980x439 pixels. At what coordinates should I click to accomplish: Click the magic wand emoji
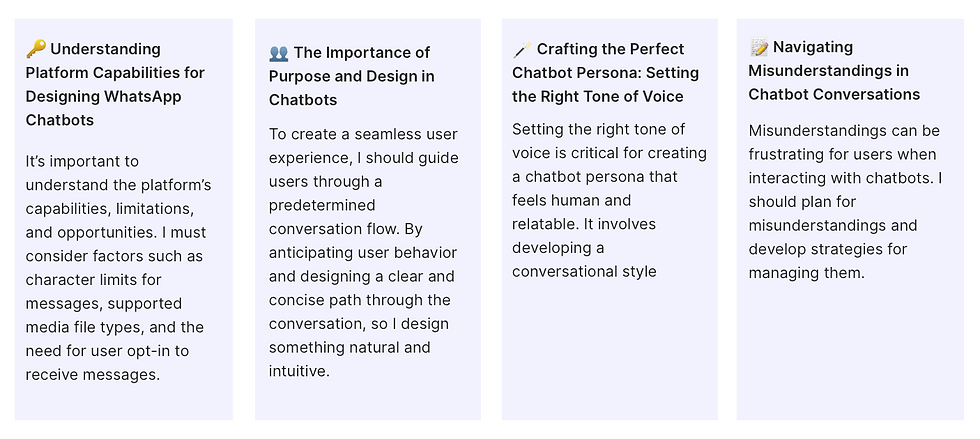521,50
